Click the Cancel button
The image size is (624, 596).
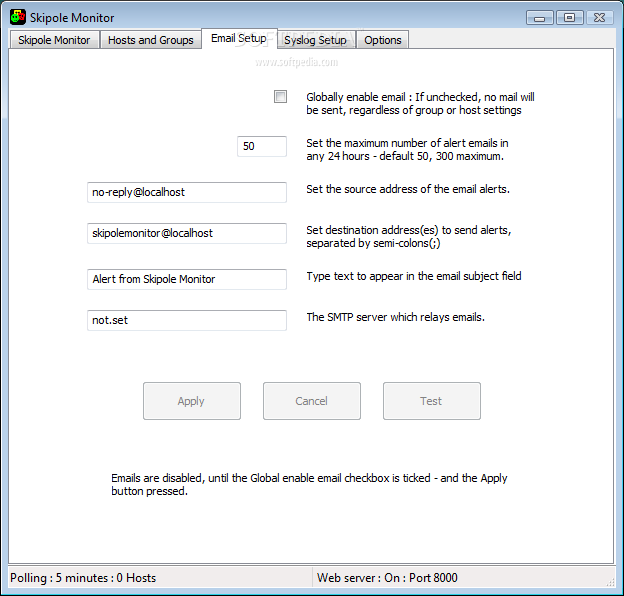[x=312, y=401]
